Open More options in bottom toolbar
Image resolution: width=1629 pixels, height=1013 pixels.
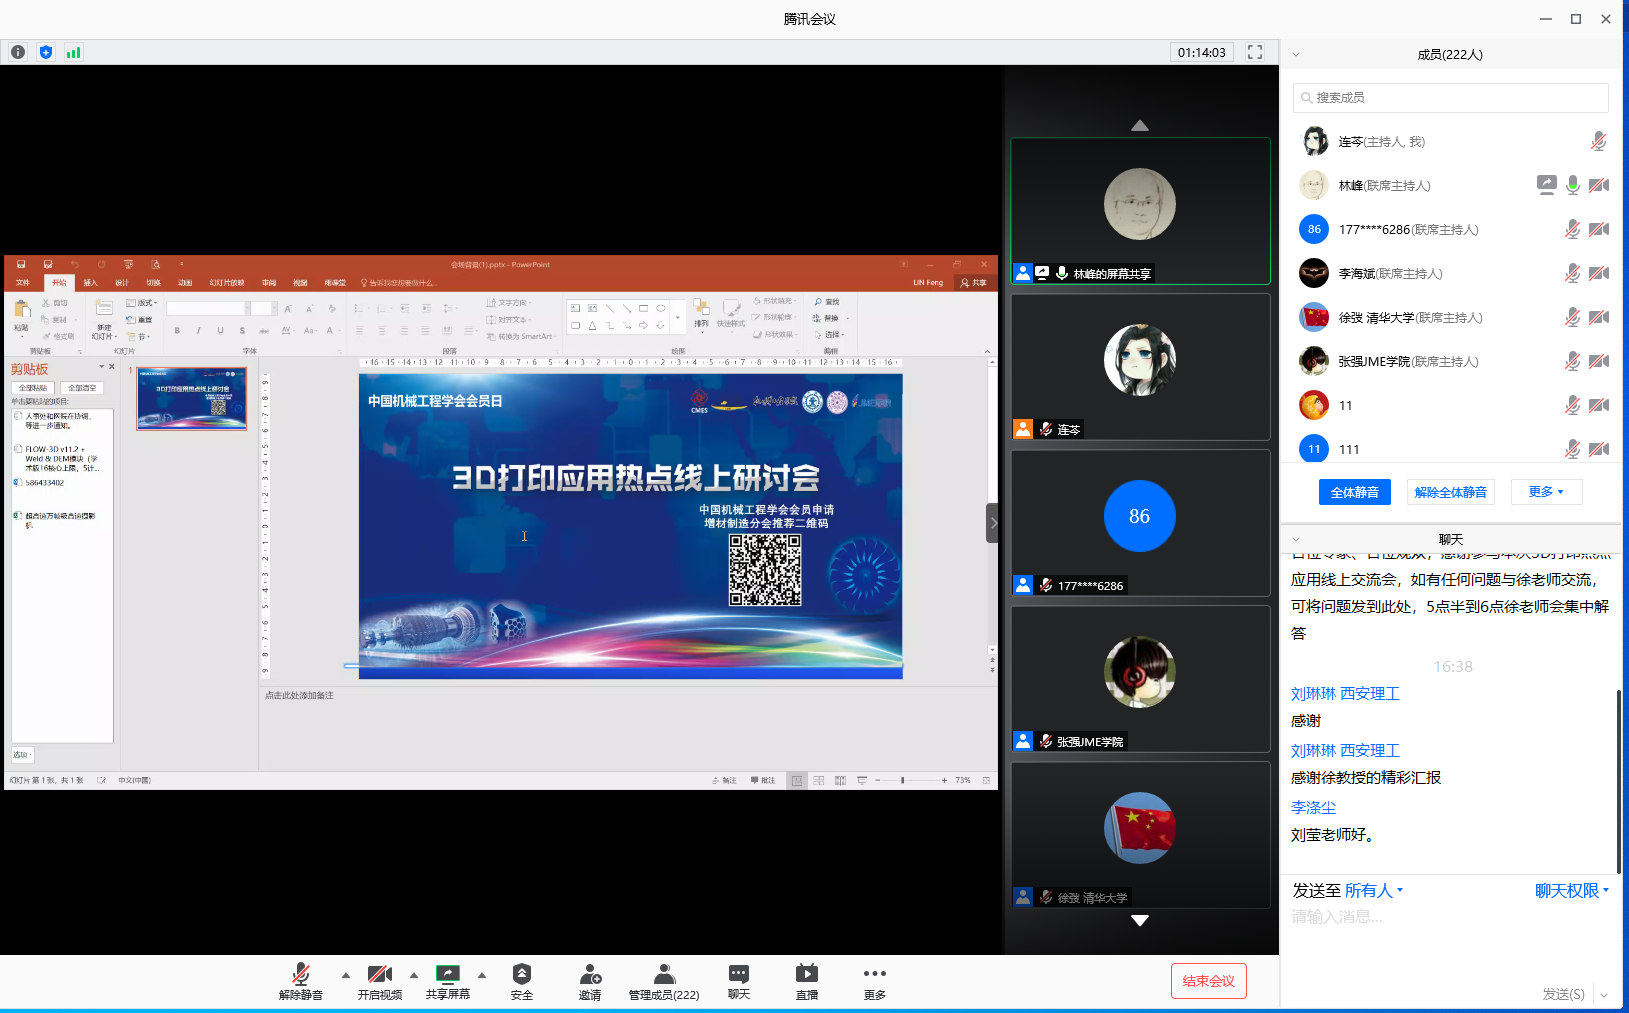coord(875,981)
